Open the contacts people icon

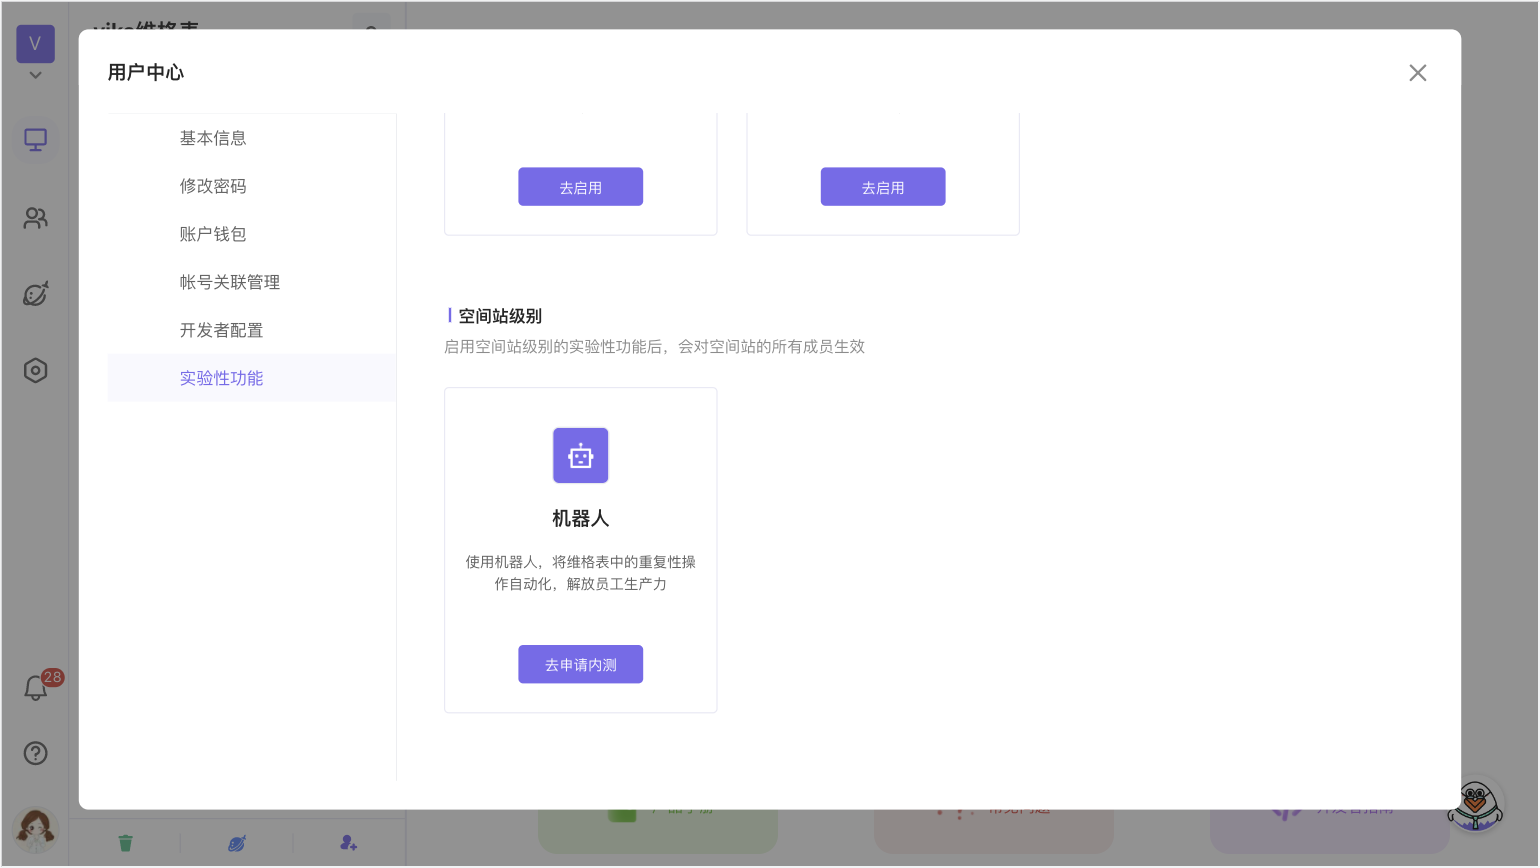pos(36,218)
